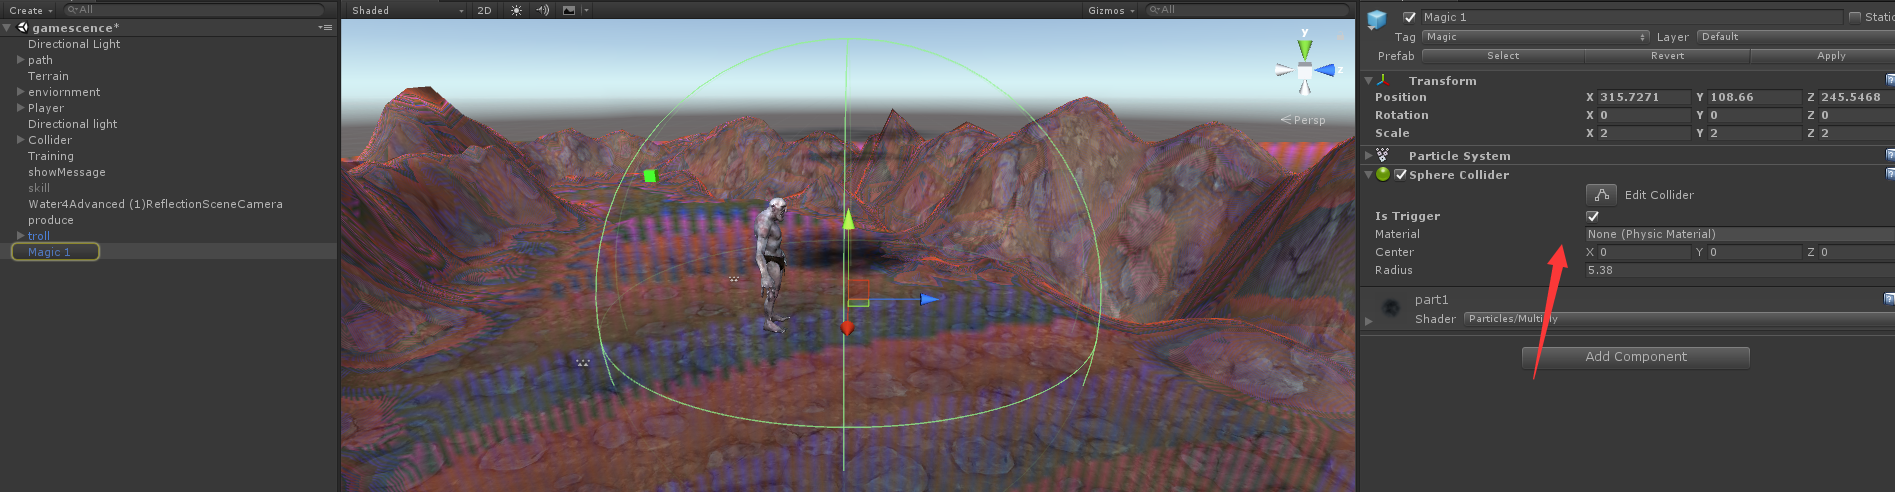The width and height of the screenshot is (1895, 492).
Task: Toggle the Magic 1 active checkbox
Action: [1410, 17]
